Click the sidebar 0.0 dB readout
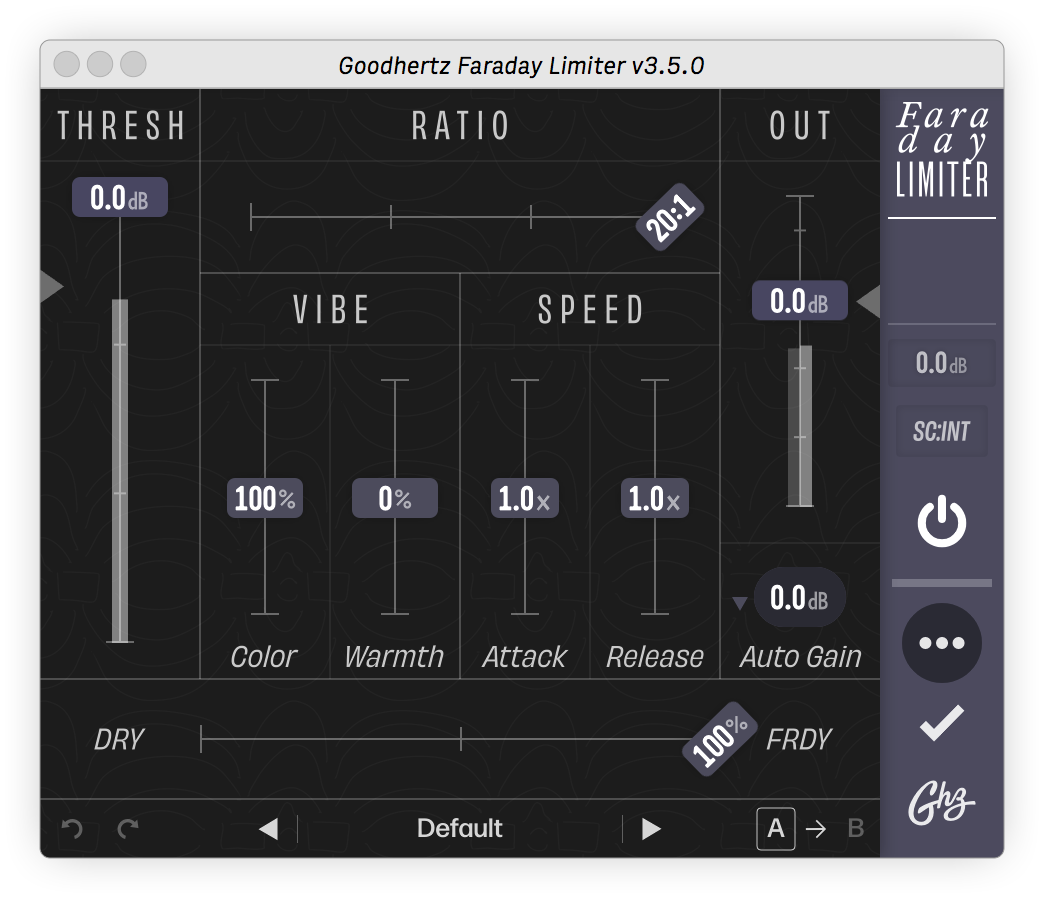Screen dimensions: 1044x898 tap(941, 363)
